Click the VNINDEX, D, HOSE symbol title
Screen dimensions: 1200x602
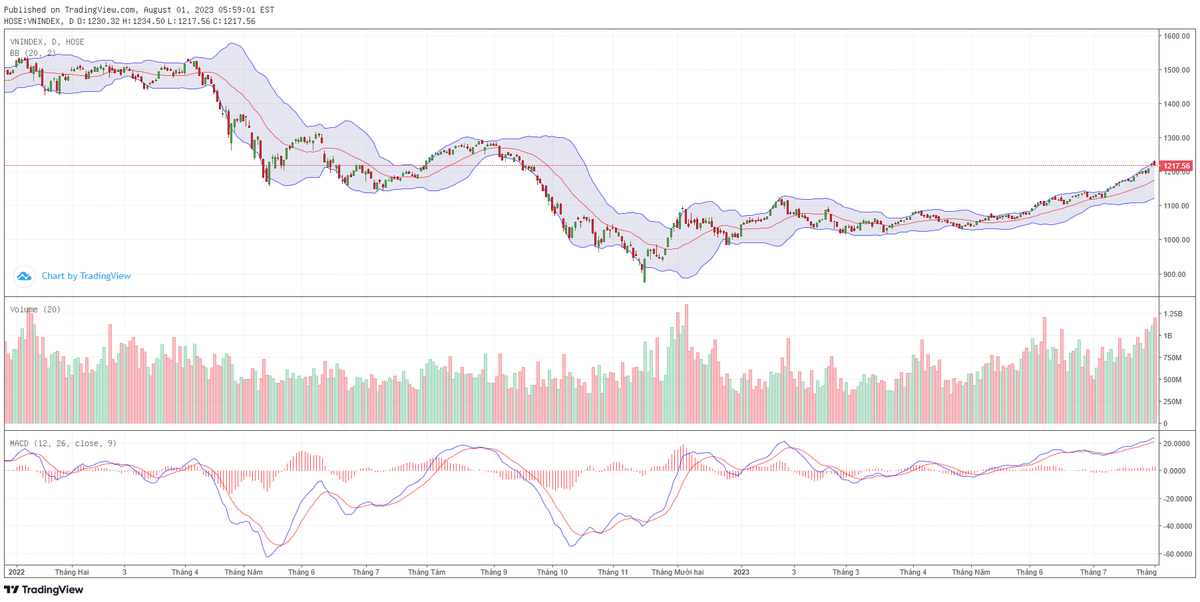(47, 42)
